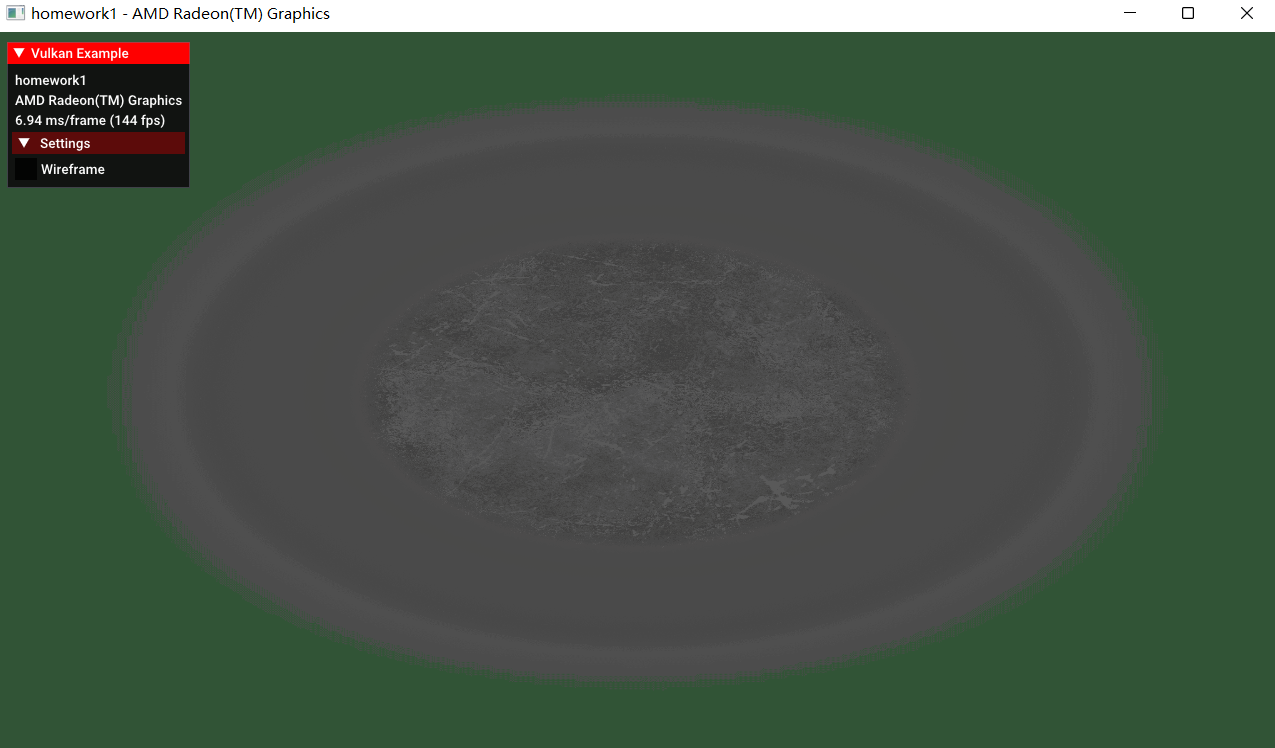Image resolution: width=1275 pixels, height=748 pixels.
Task: Click the triangle arrow beside Settings
Action: (24, 142)
